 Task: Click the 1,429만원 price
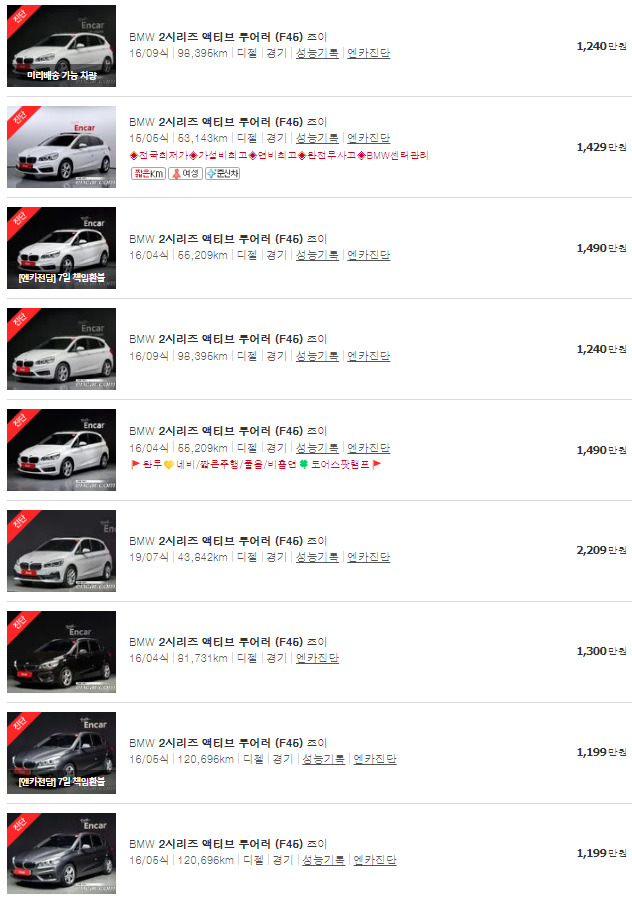click(x=601, y=147)
